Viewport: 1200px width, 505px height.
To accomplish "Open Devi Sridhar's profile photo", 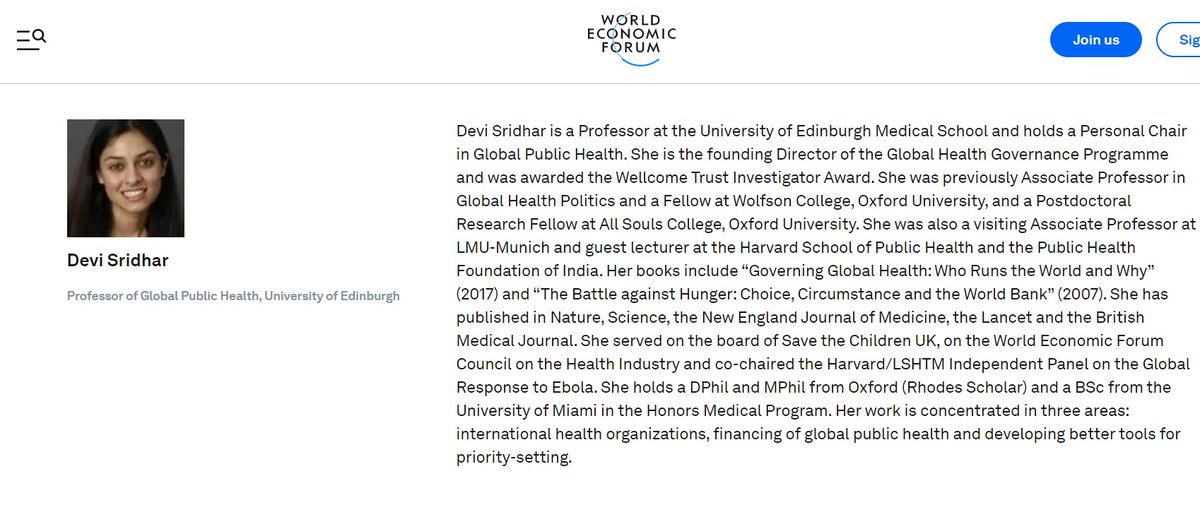I will pyautogui.click(x=126, y=178).
